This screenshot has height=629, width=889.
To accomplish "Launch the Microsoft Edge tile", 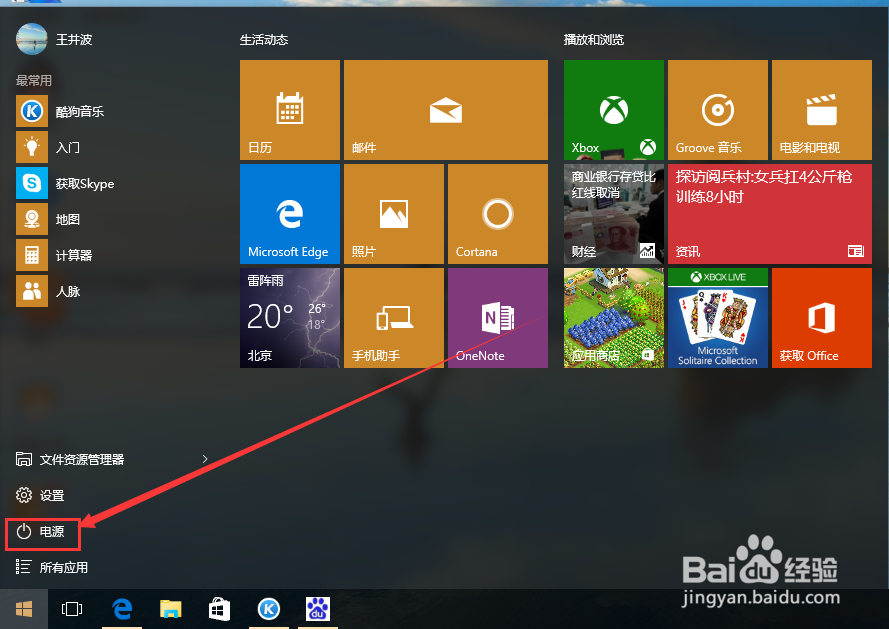I will click(290, 214).
